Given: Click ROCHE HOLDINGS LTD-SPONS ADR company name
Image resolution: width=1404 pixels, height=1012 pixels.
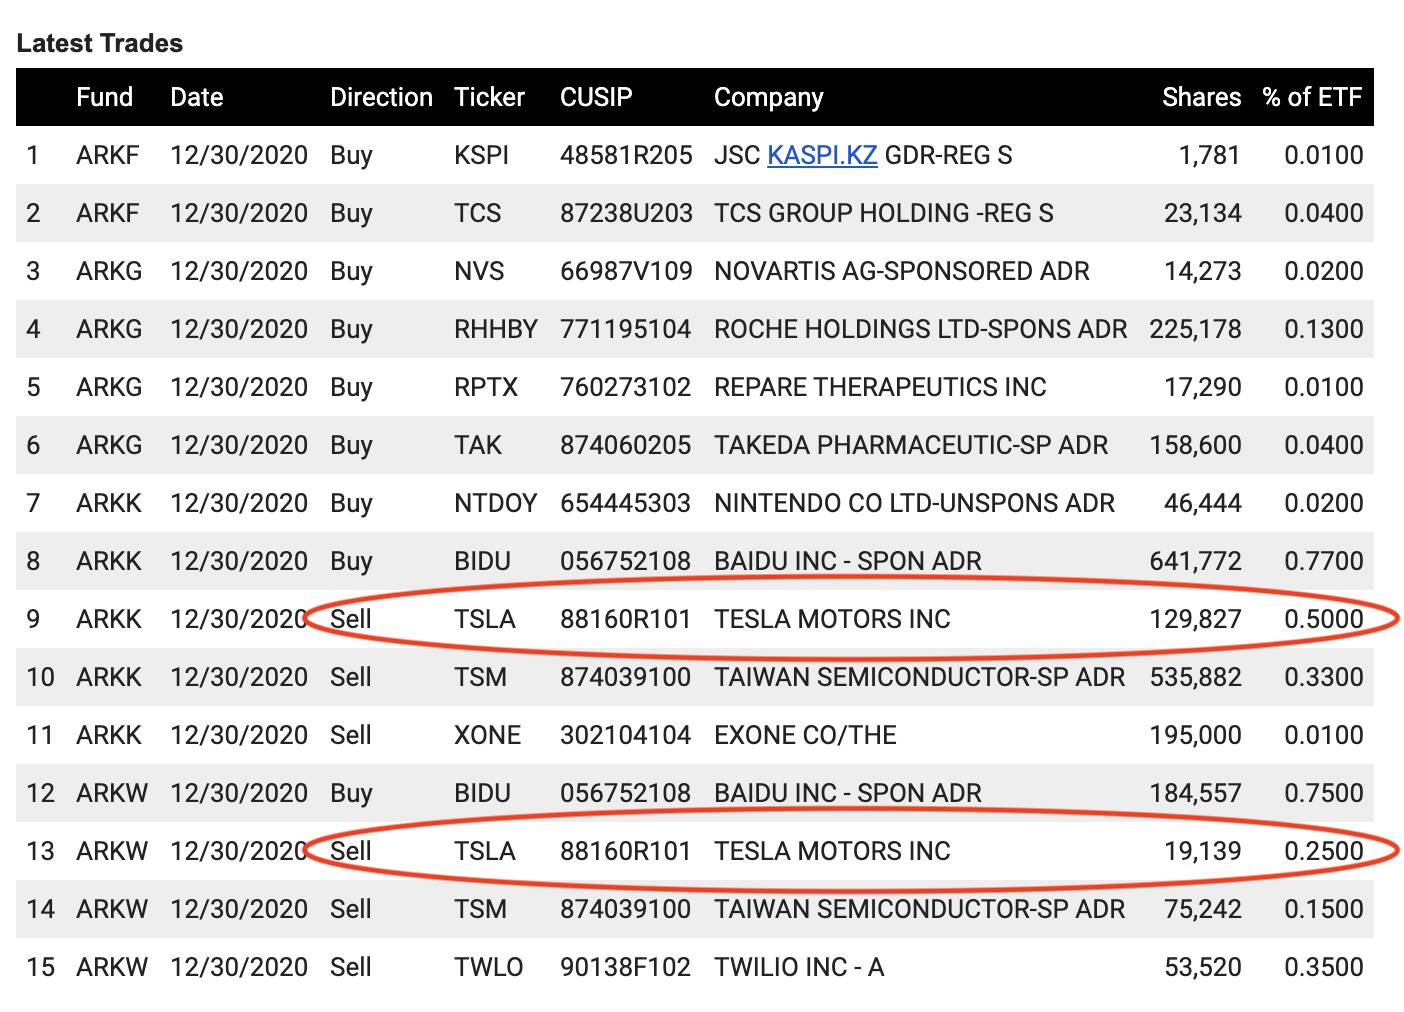Looking at the screenshot, I should 920,329.
